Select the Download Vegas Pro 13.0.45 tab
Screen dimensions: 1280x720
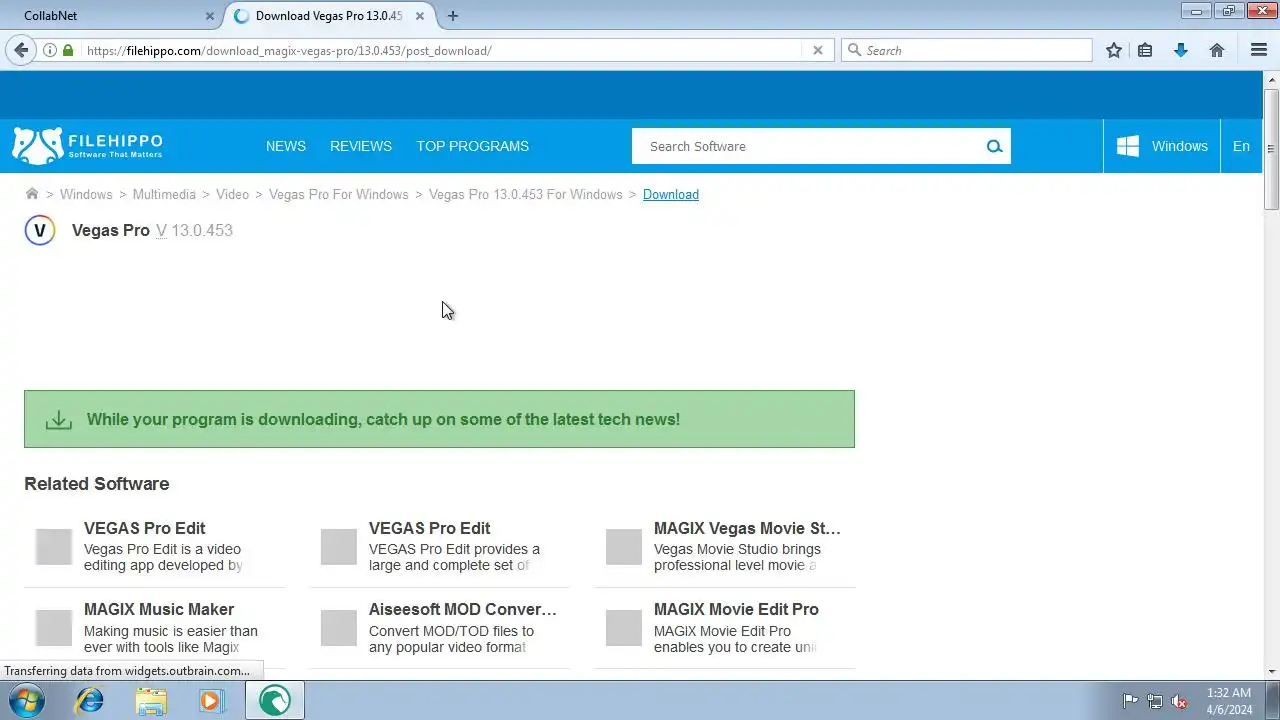coord(330,16)
